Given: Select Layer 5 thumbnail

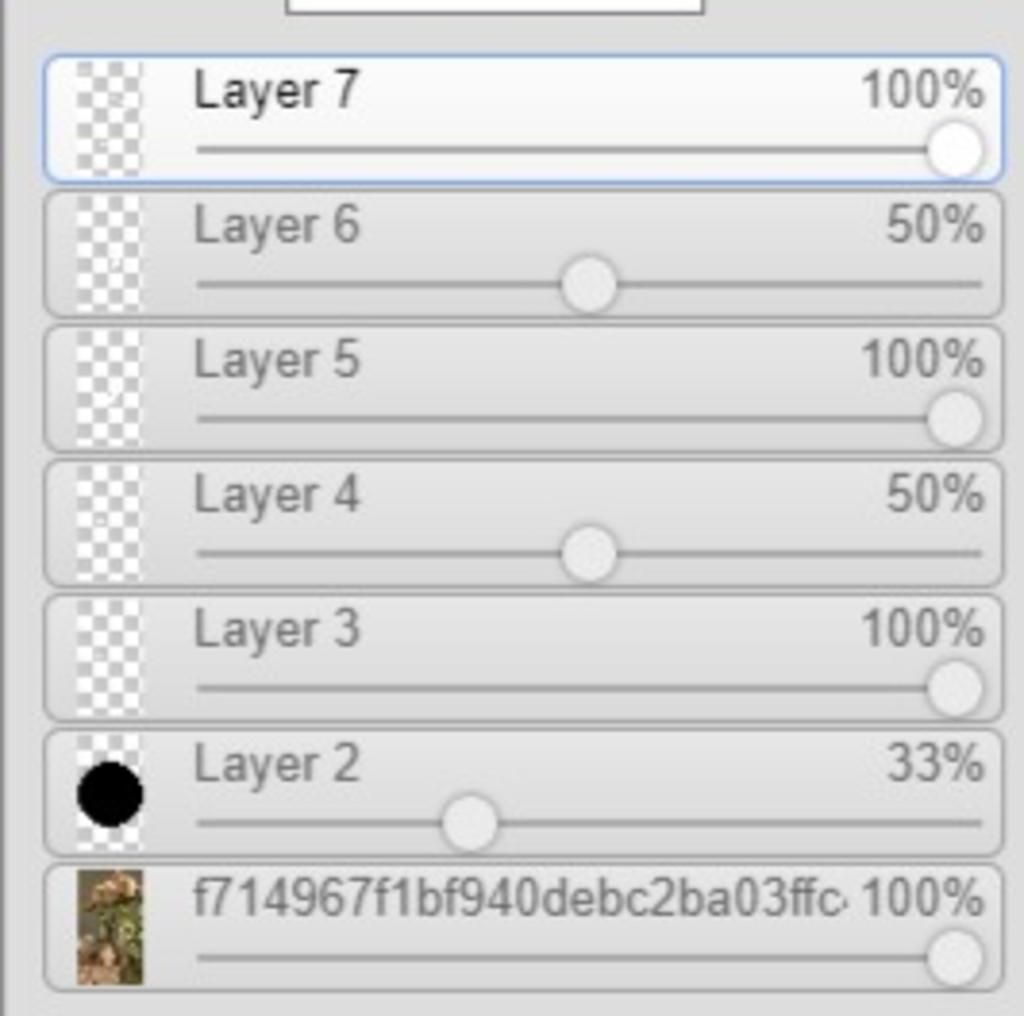Looking at the screenshot, I should pyautogui.click(x=108, y=389).
